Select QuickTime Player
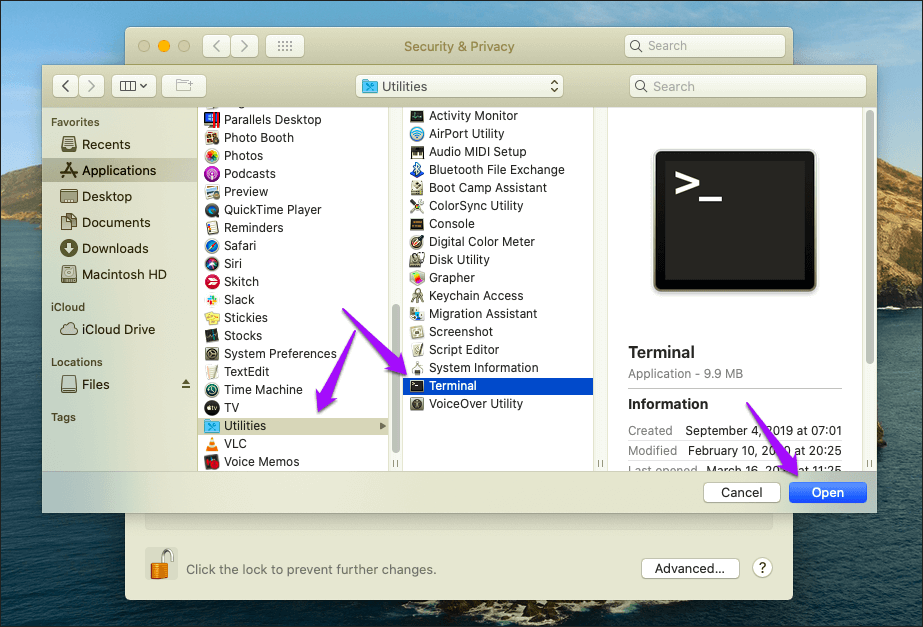The height and width of the screenshot is (627, 923). tap(293, 210)
